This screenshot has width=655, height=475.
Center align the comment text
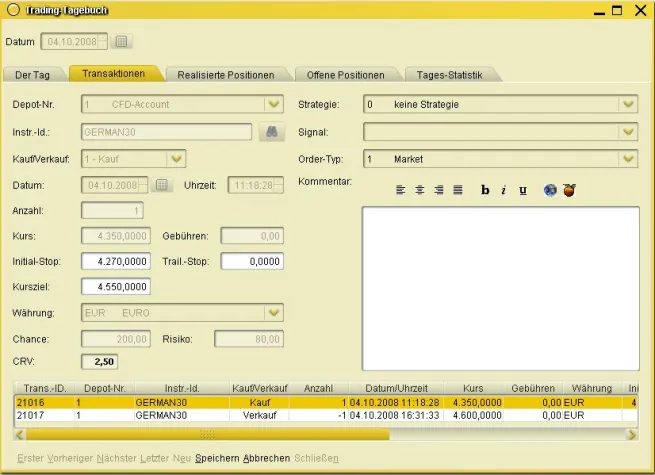[x=419, y=190]
